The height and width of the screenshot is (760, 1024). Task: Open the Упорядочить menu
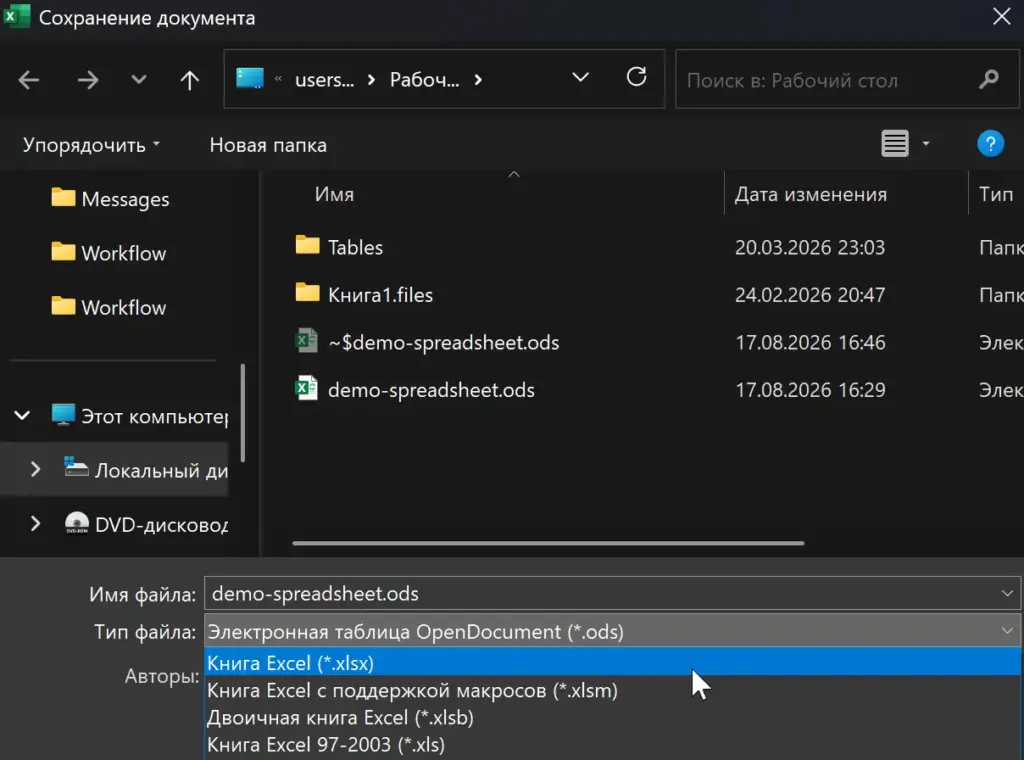(91, 145)
